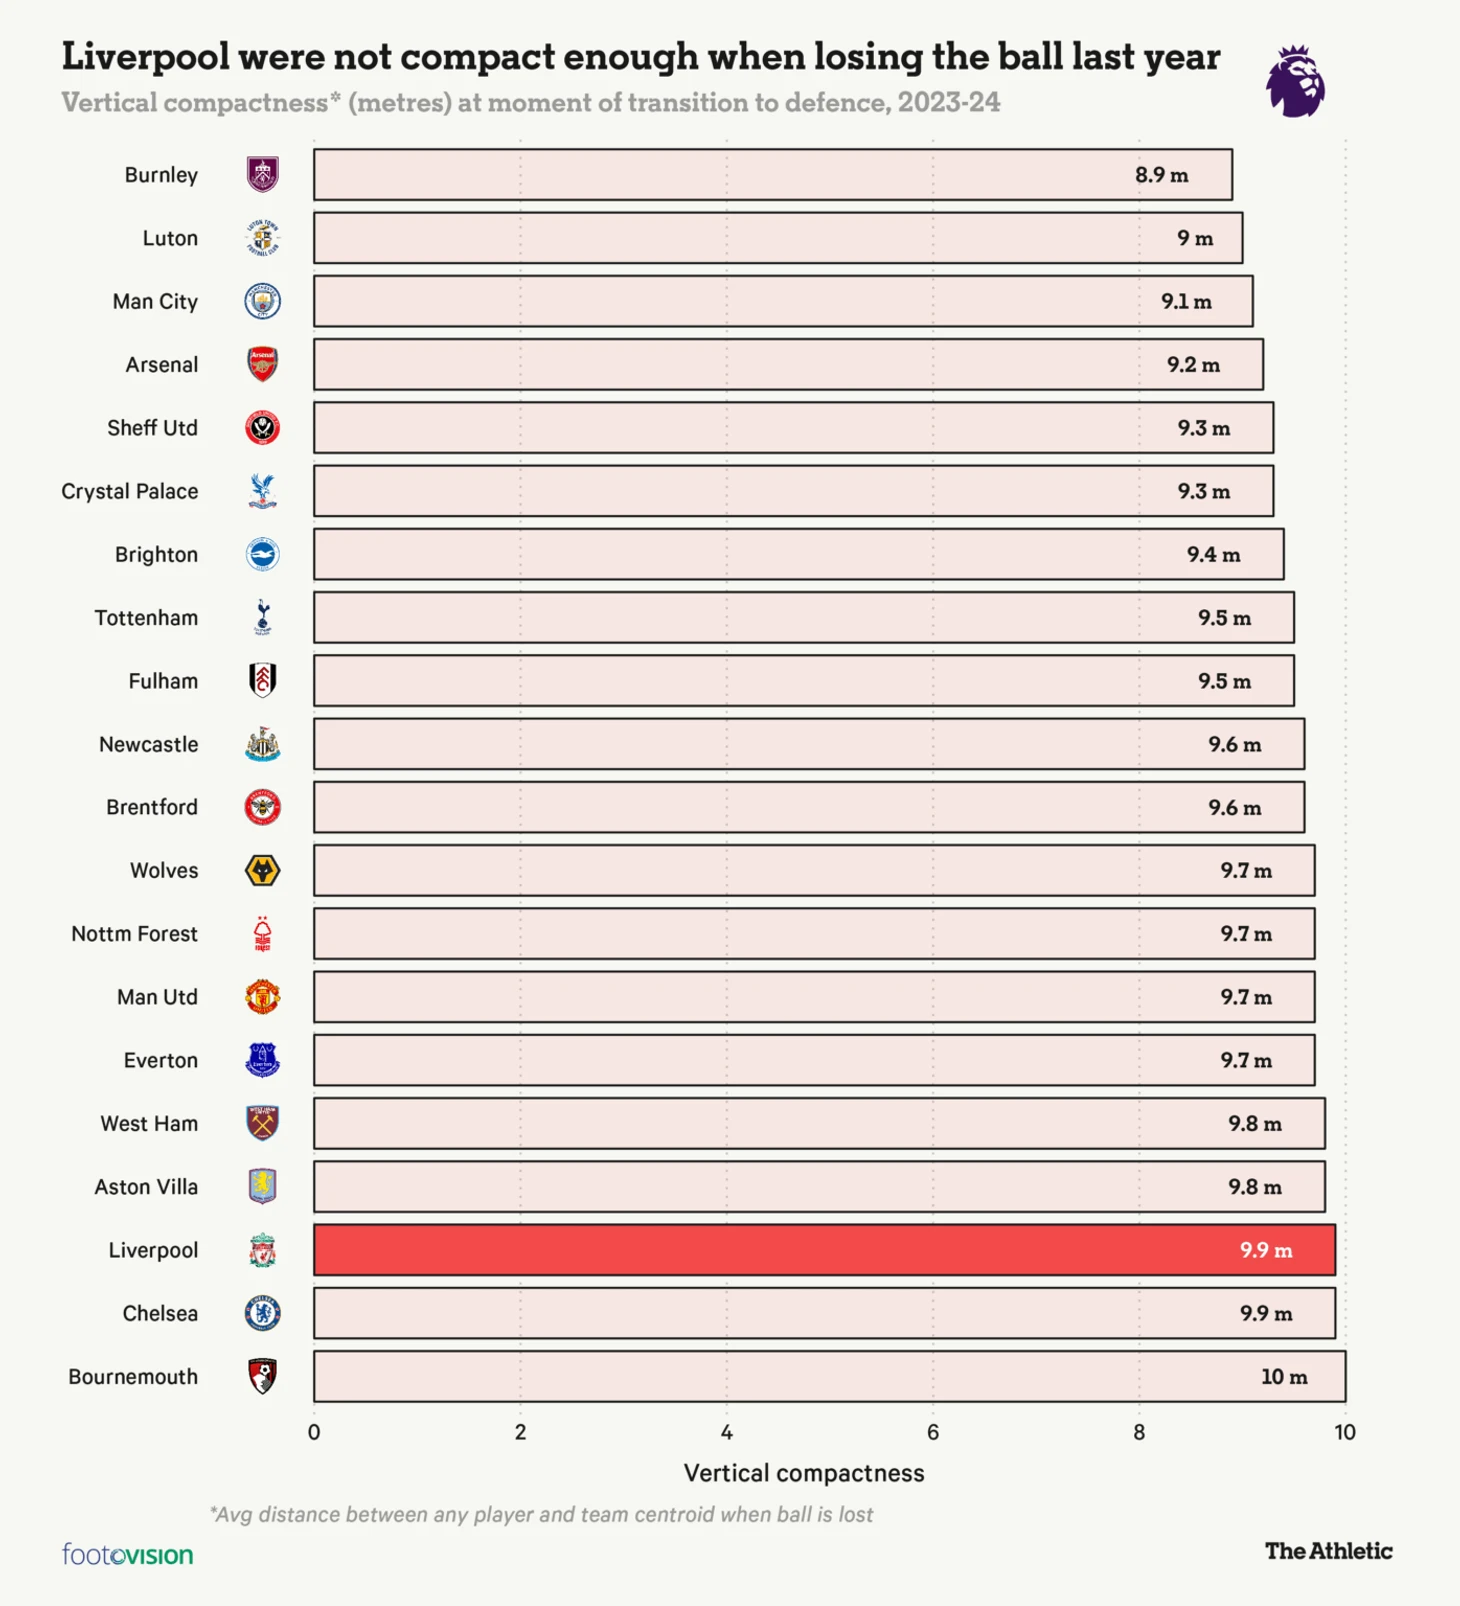Click the Bournemouth club crest
Viewport: 1460px width, 1606px height.
[x=263, y=1376]
